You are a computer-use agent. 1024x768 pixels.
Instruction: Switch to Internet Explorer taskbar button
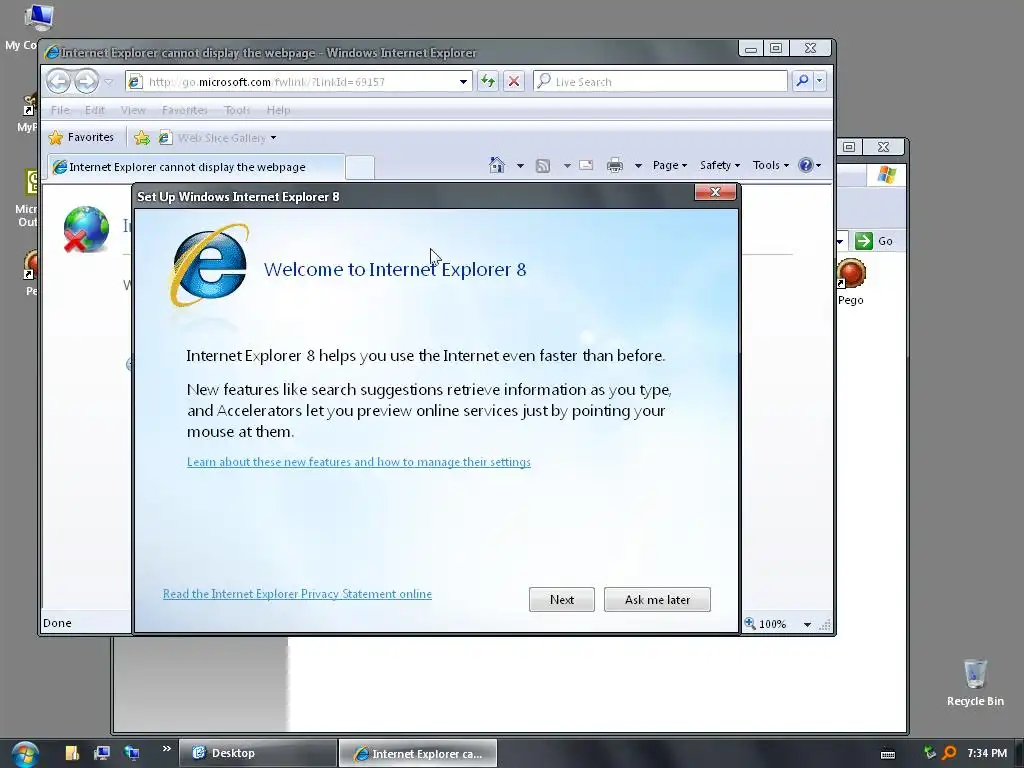(x=418, y=754)
